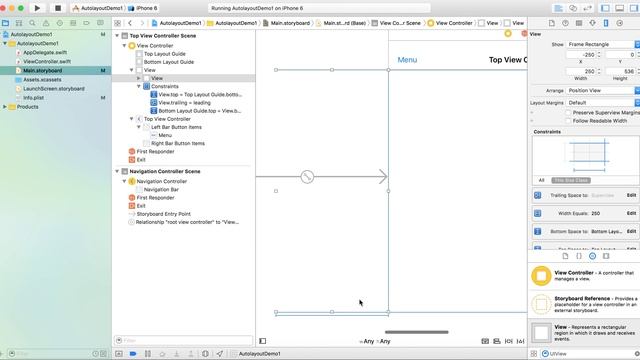This screenshot has height=360, width=640.
Task: Click the Menu bar button on canvas
Action: (407, 60)
